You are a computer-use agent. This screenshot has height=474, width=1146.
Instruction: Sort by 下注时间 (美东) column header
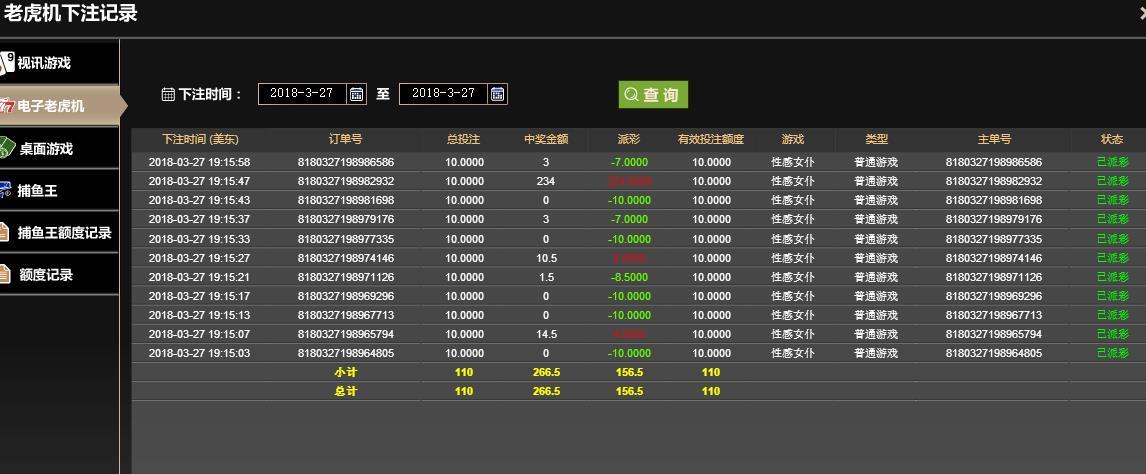click(200, 139)
